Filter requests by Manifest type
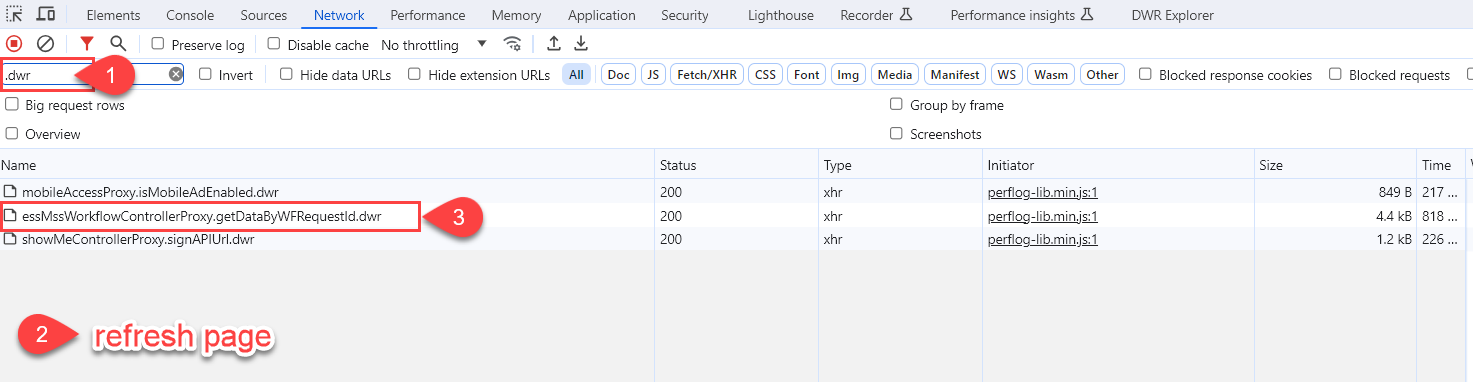This screenshot has width=1473, height=382. coord(955,74)
